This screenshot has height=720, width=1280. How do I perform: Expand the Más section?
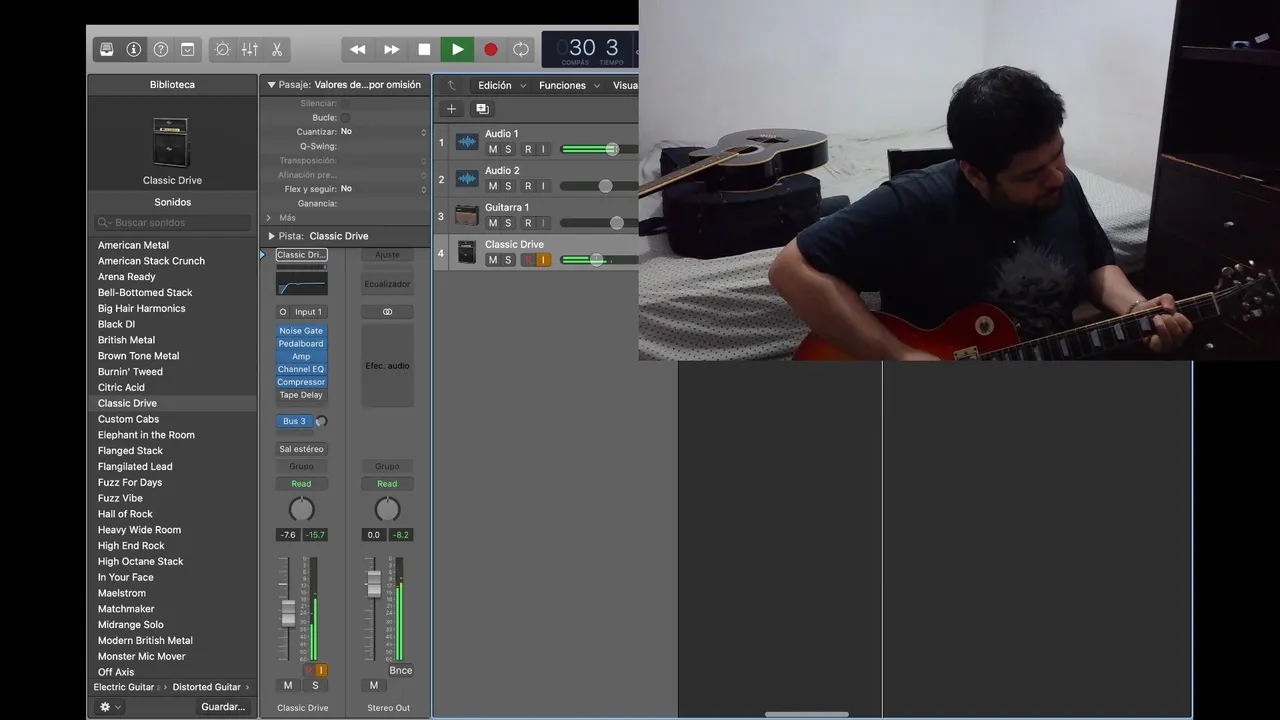point(269,217)
